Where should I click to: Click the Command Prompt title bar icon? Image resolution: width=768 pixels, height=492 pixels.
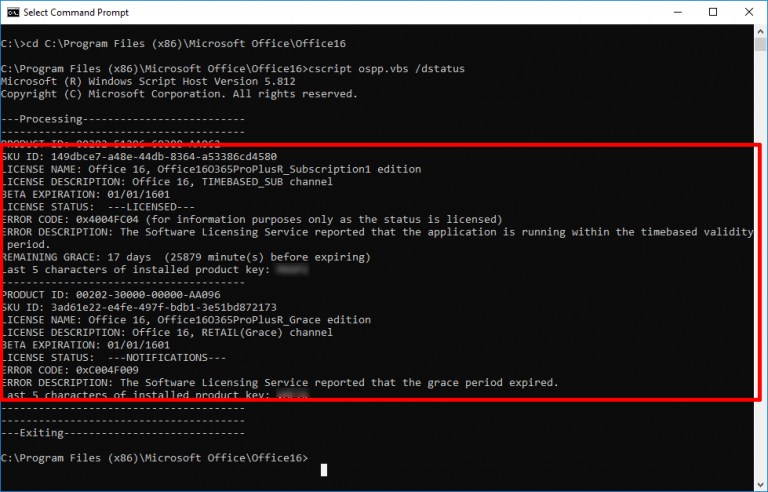pos(11,12)
